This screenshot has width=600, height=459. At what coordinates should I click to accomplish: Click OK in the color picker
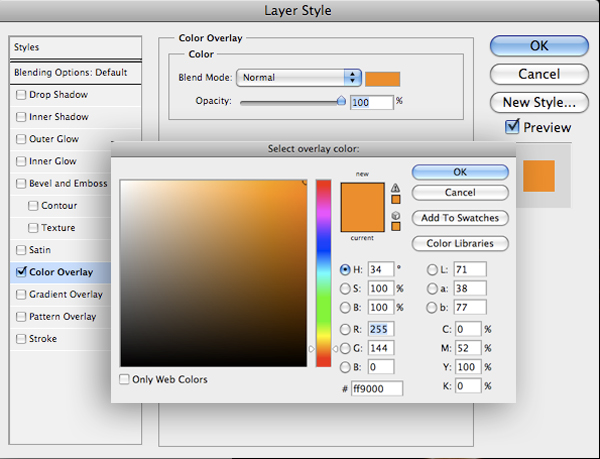click(x=460, y=172)
